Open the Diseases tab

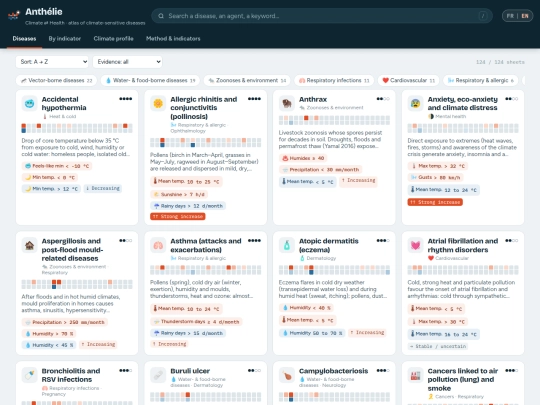24,39
